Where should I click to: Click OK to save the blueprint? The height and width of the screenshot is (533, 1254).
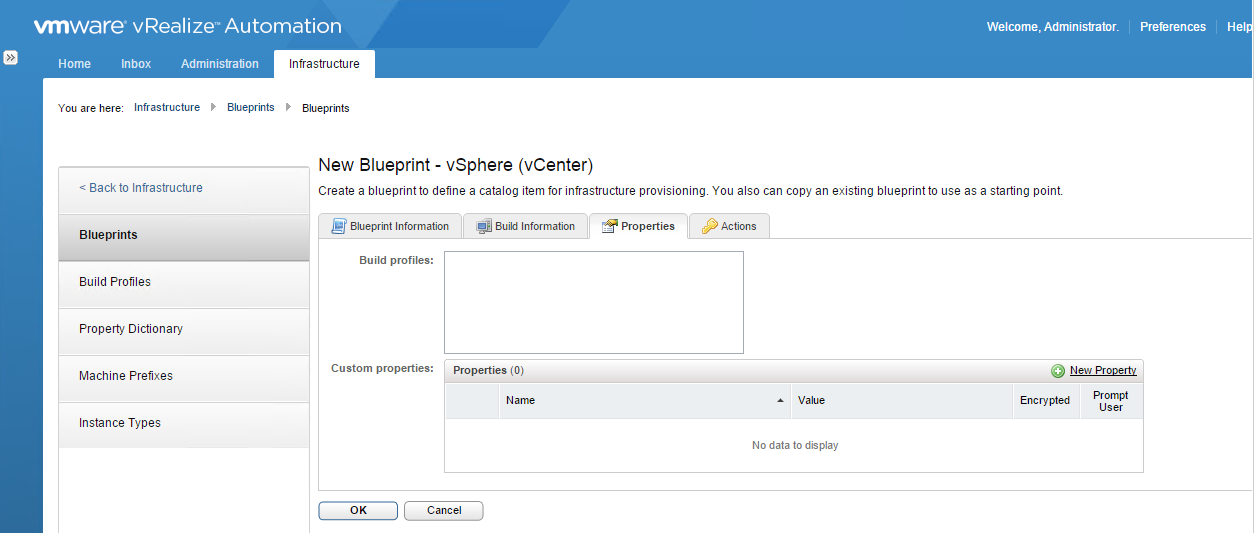pyautogui.click(x=358, y=511)
